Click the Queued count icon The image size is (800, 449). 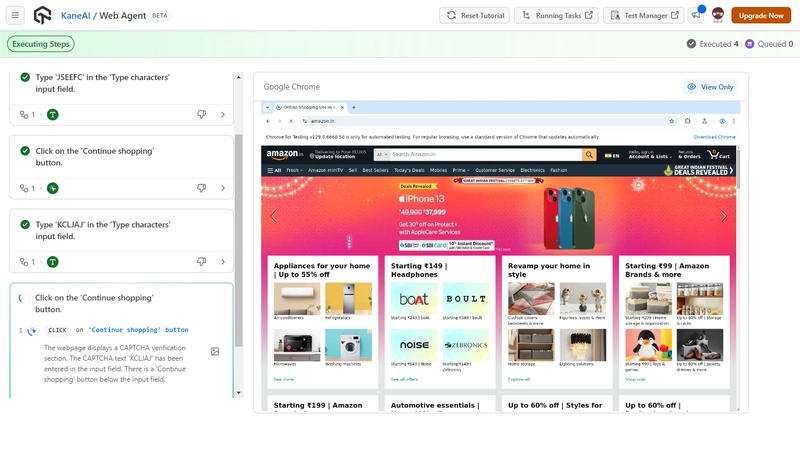[749, 44]
